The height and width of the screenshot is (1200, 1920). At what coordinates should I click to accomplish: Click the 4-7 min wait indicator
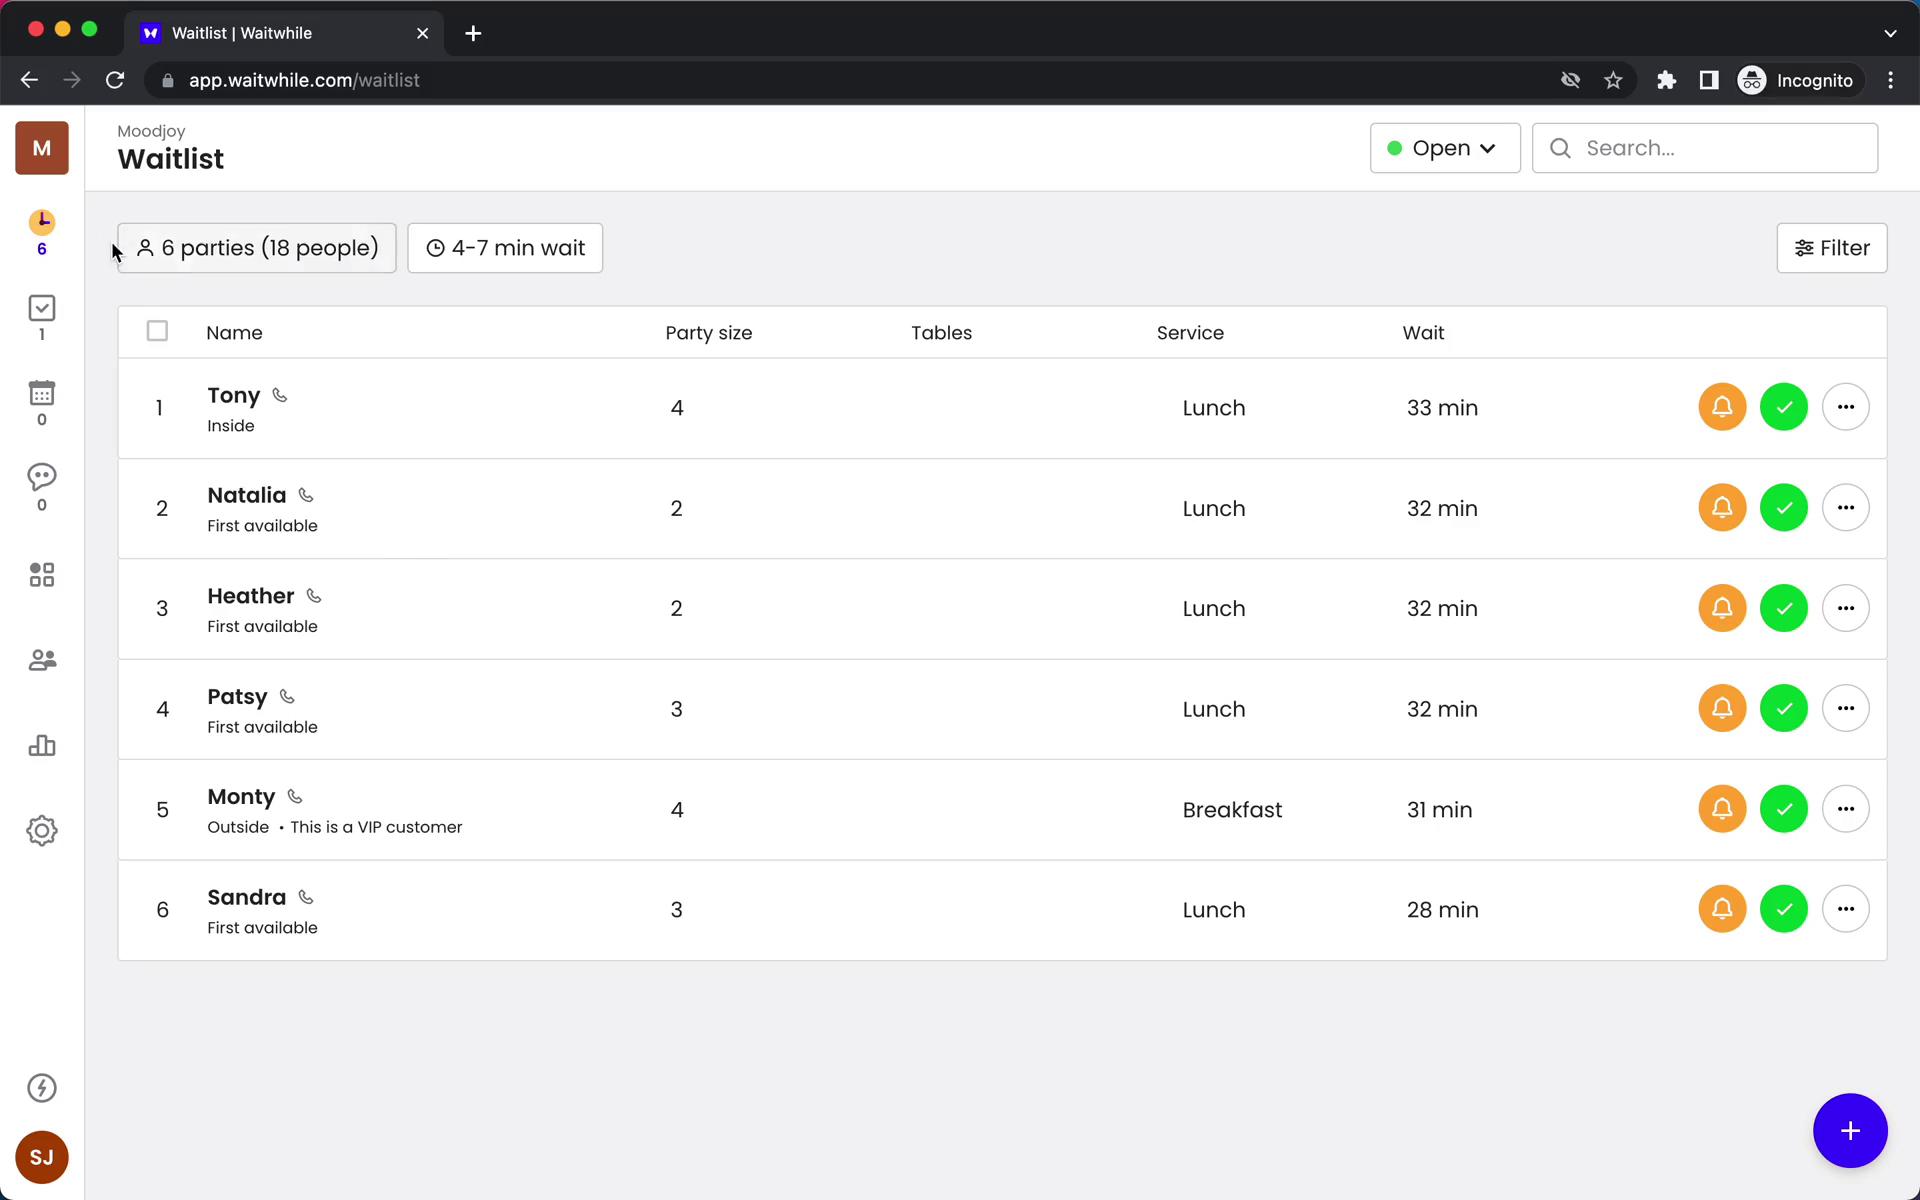pos(505,247)
